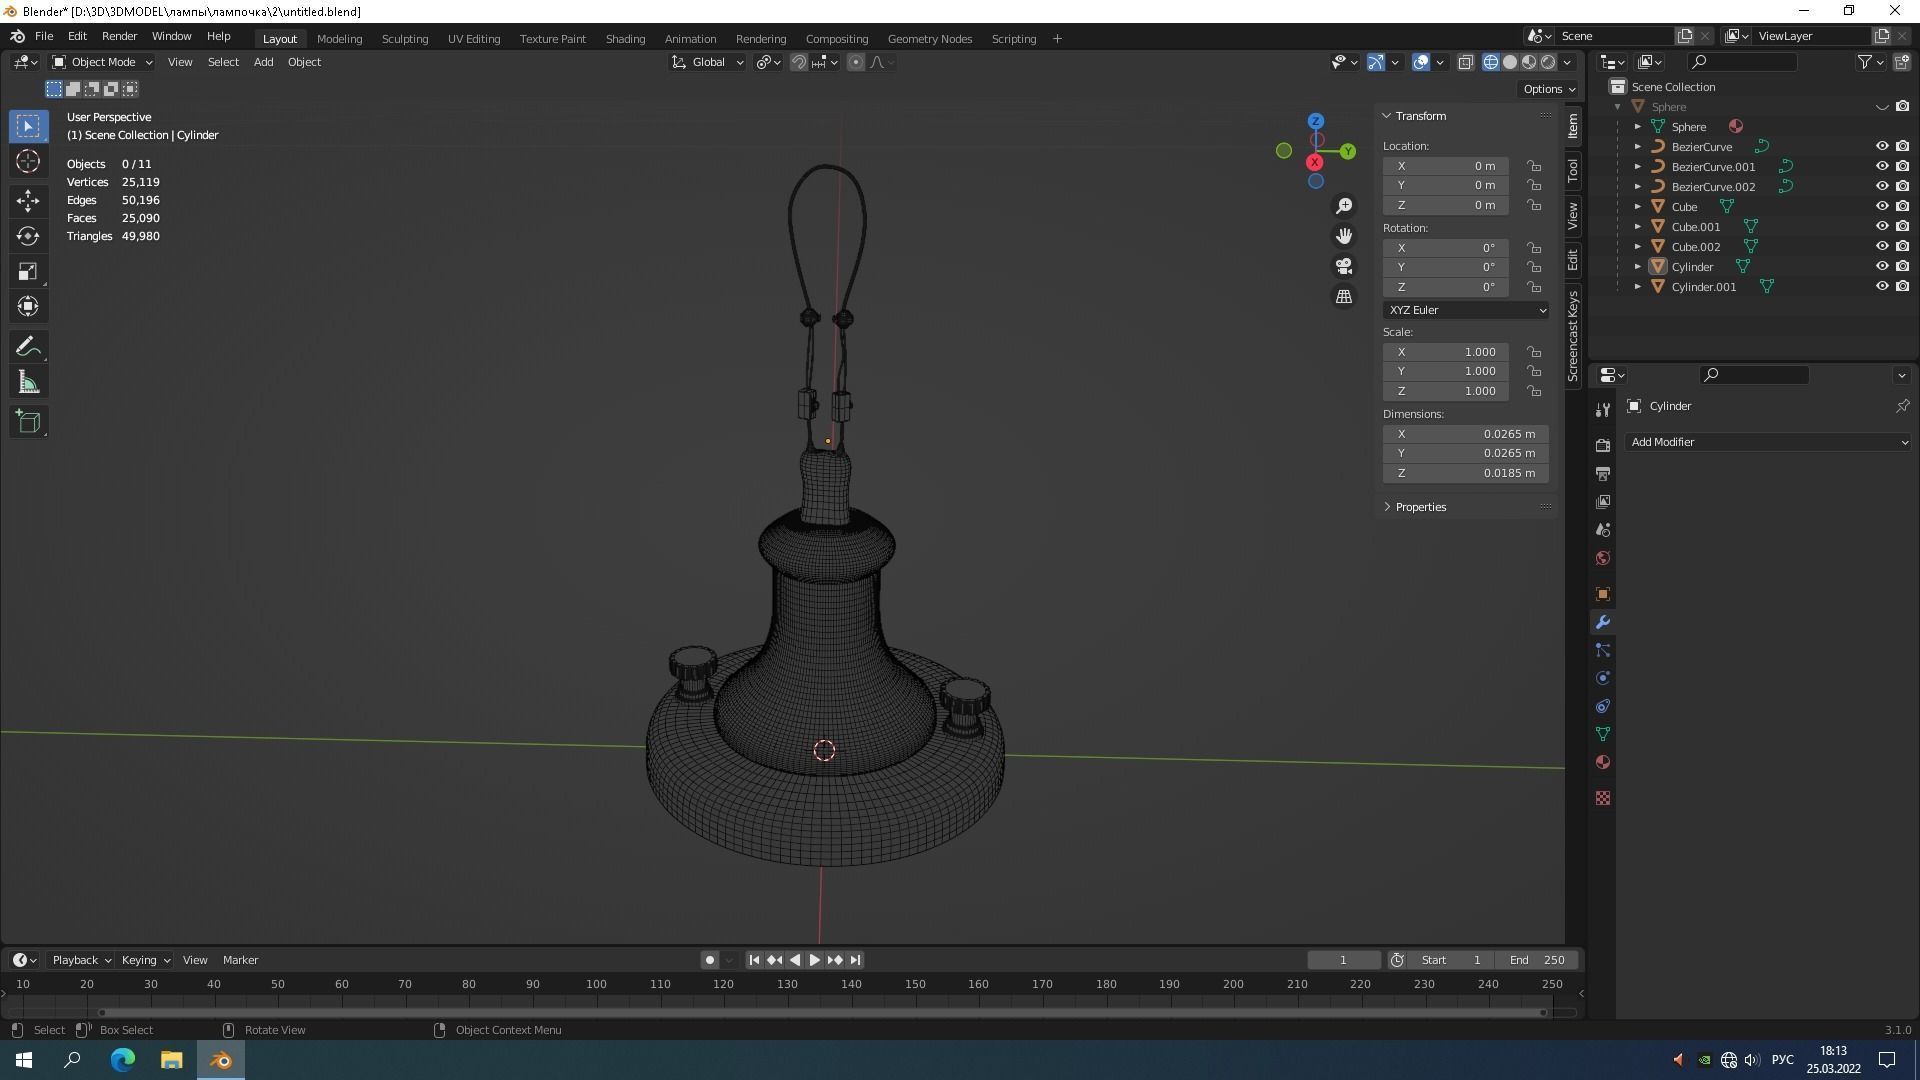Image resolution: width=1920 pixels, height=1080 pixels.
Task: Open the Render menu
Action: (x=119, y=36)
